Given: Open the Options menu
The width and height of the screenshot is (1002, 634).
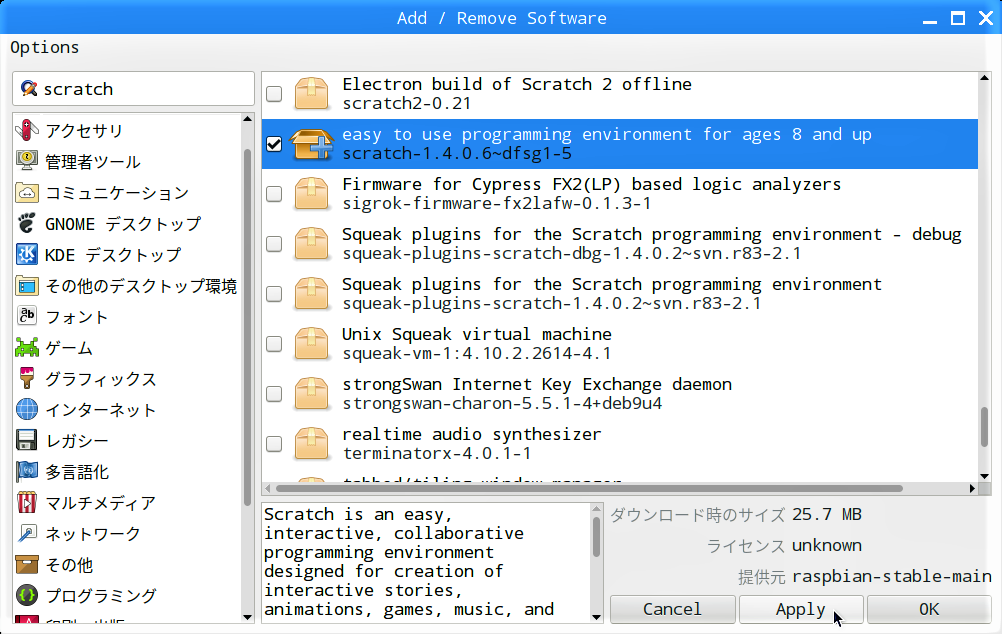Looking at the screenshot, I should pos(45,48).
